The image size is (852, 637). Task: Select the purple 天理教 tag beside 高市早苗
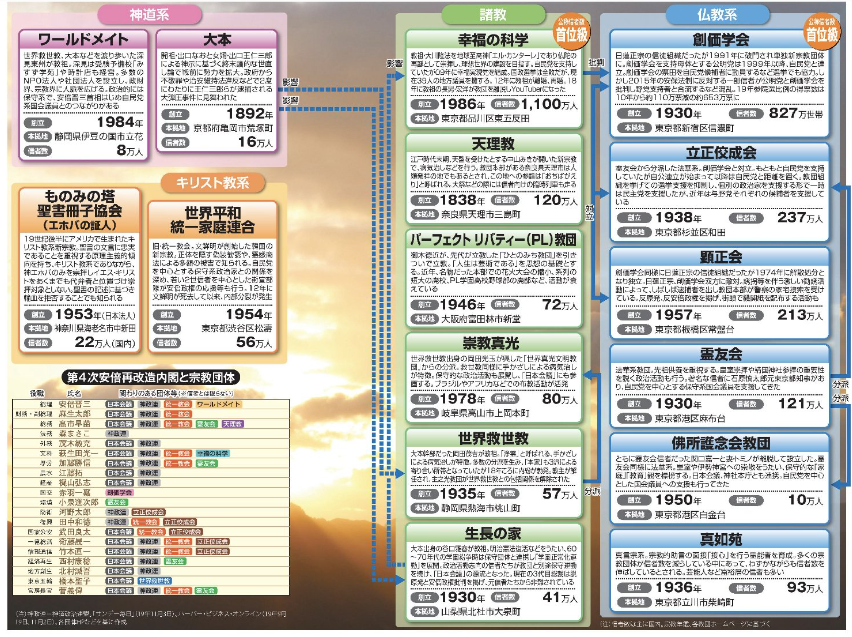pyautogui.click(x=232, y=424)
